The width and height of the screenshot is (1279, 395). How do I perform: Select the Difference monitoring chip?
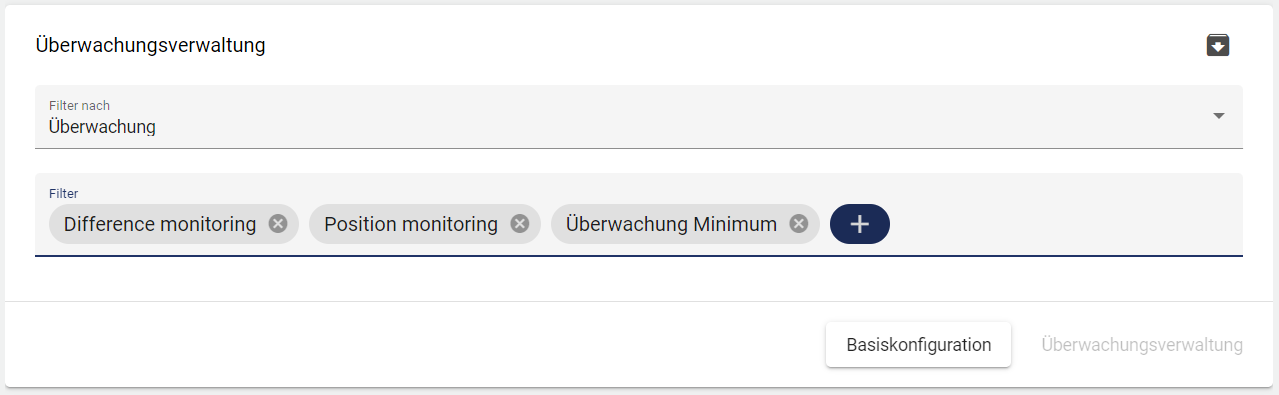(160, 224)
